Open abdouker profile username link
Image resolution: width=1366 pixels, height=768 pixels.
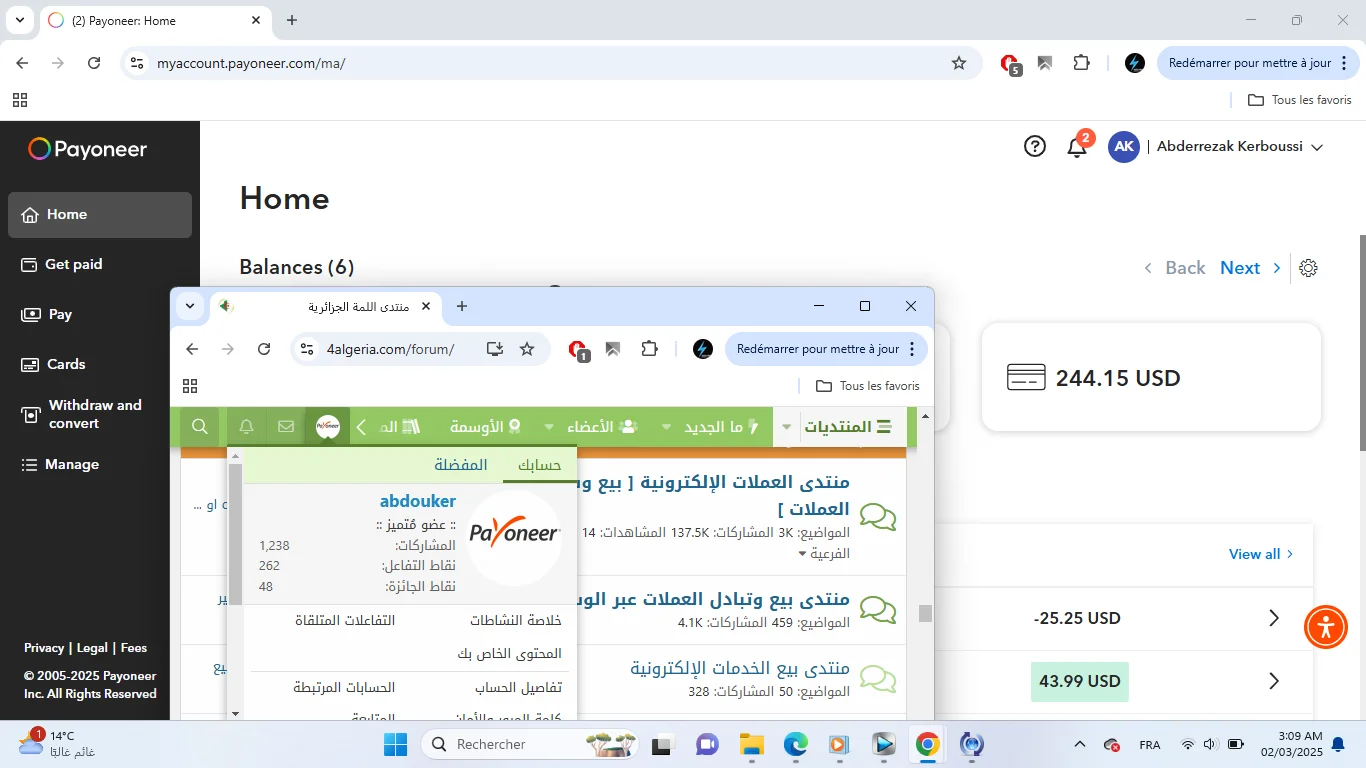[417, 501]
